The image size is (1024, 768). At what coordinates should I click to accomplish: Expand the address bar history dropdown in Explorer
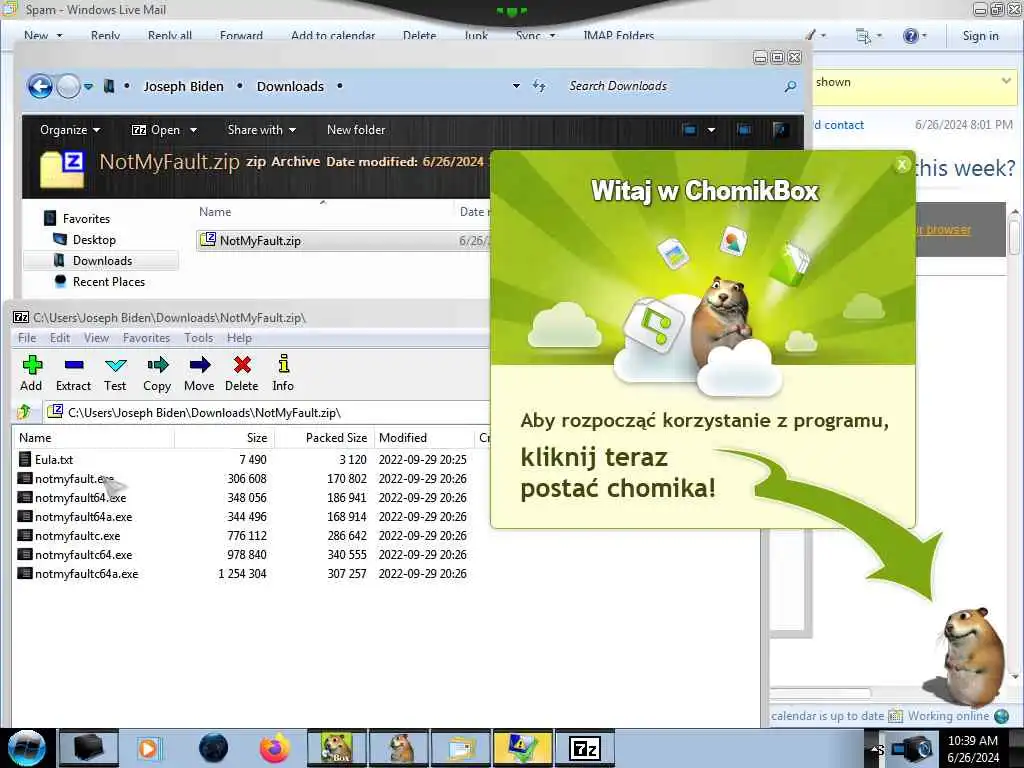pos(516,86)
